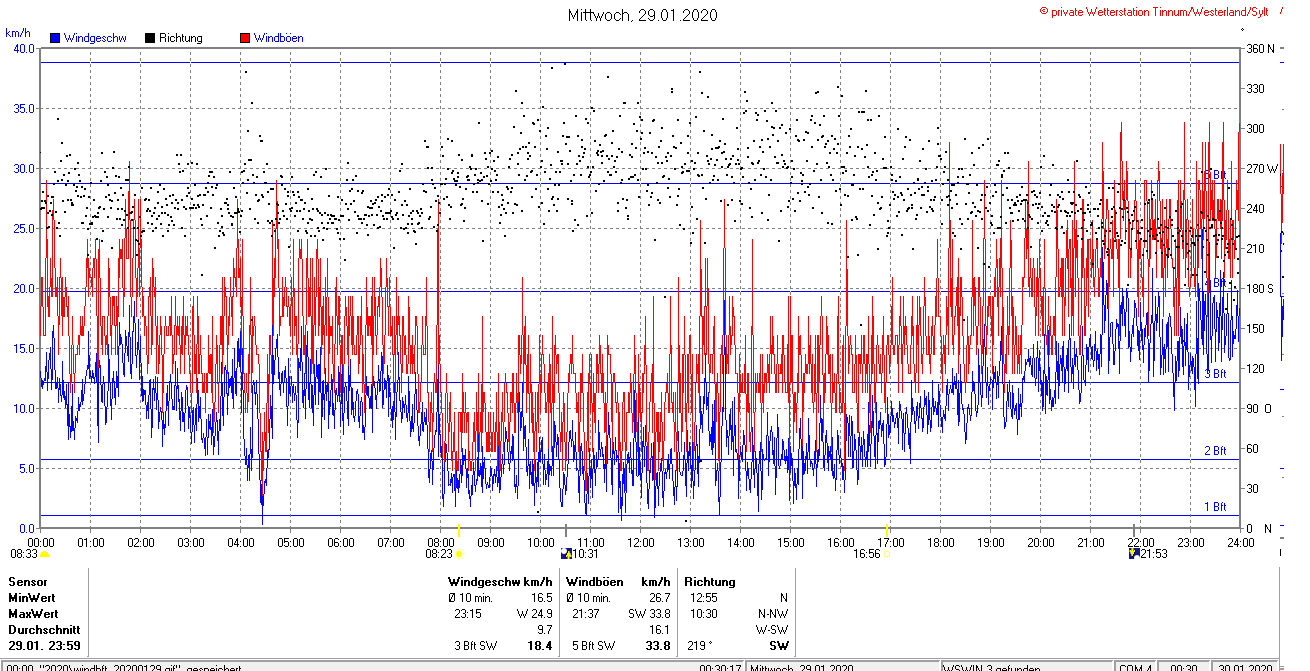The width and height of the screenshot is (1310, 671).
Task: Click the MaxWert row label
Action: pyautogui.click(x=34, y=613)
